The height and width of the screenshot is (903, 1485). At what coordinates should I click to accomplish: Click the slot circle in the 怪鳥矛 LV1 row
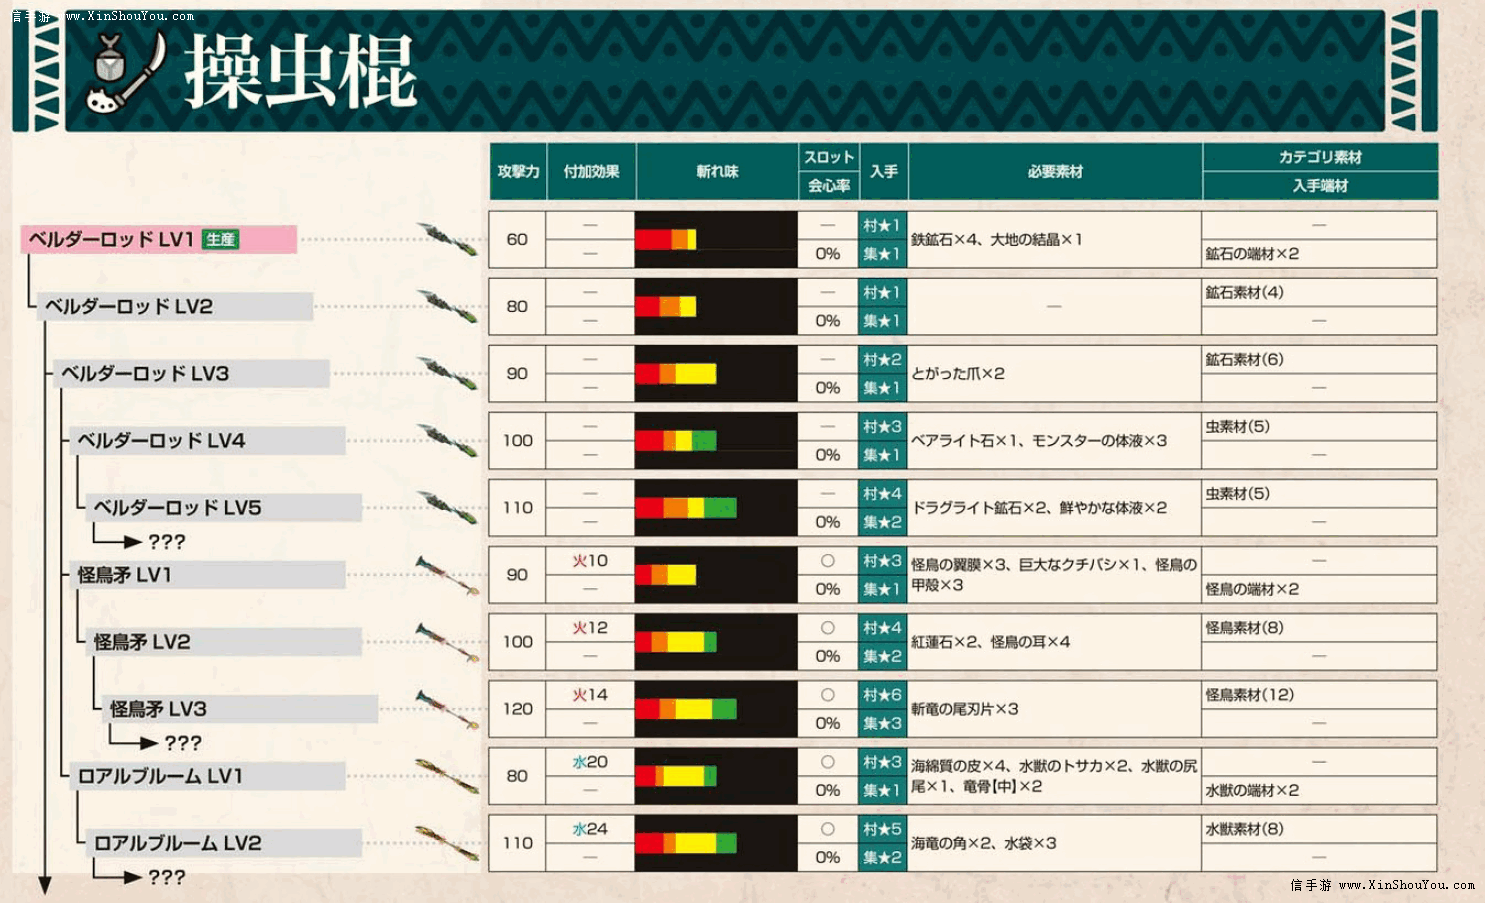pos(827,561)
